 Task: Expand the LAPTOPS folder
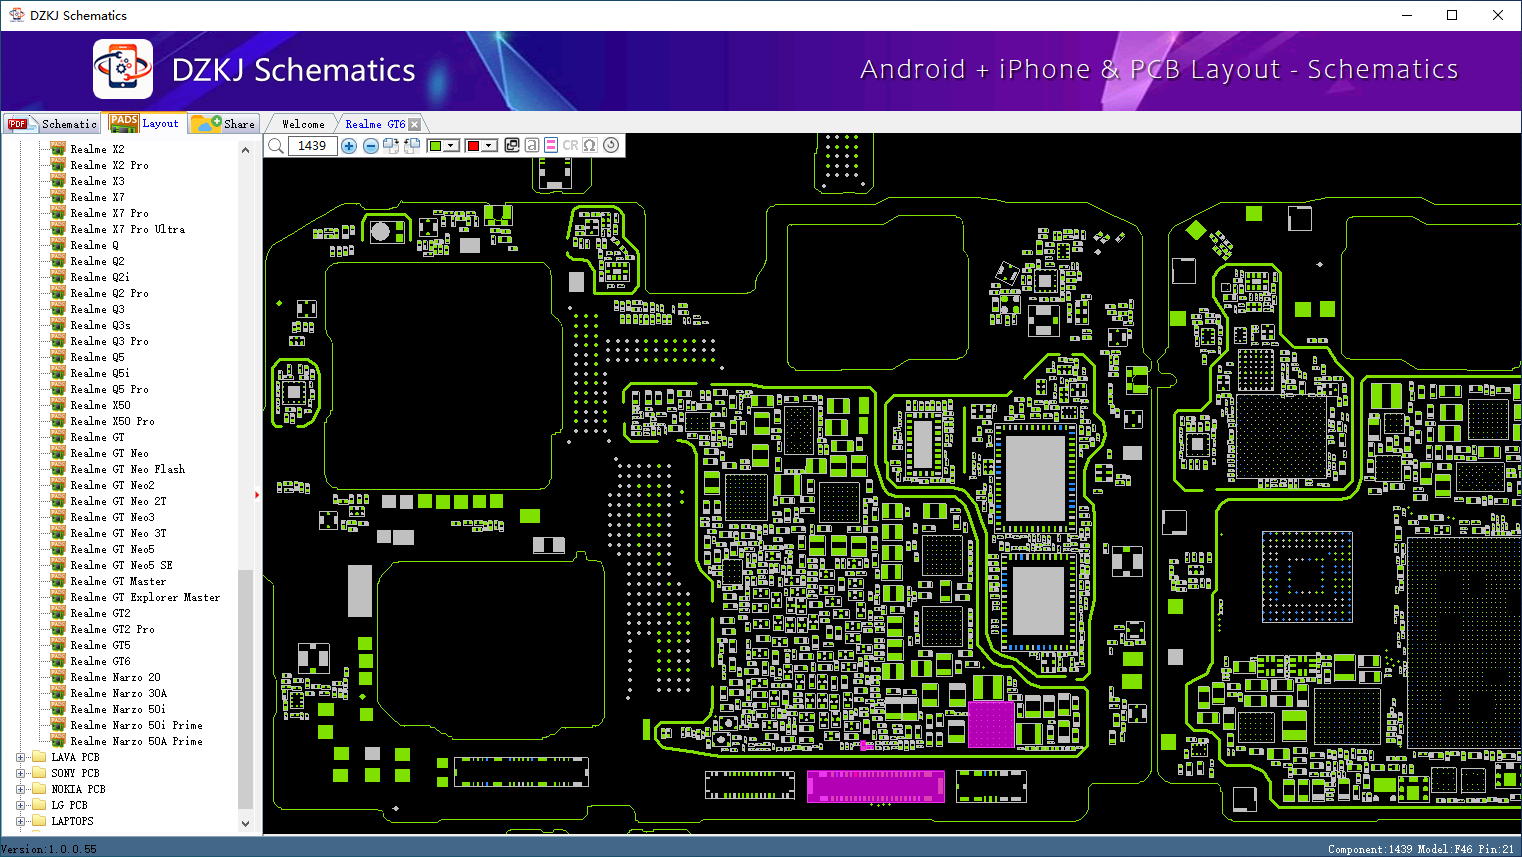point(21,821)
